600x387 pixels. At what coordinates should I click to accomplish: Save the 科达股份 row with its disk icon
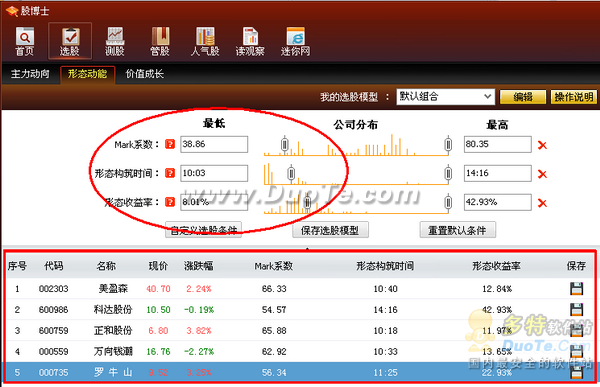coord(576,309)
